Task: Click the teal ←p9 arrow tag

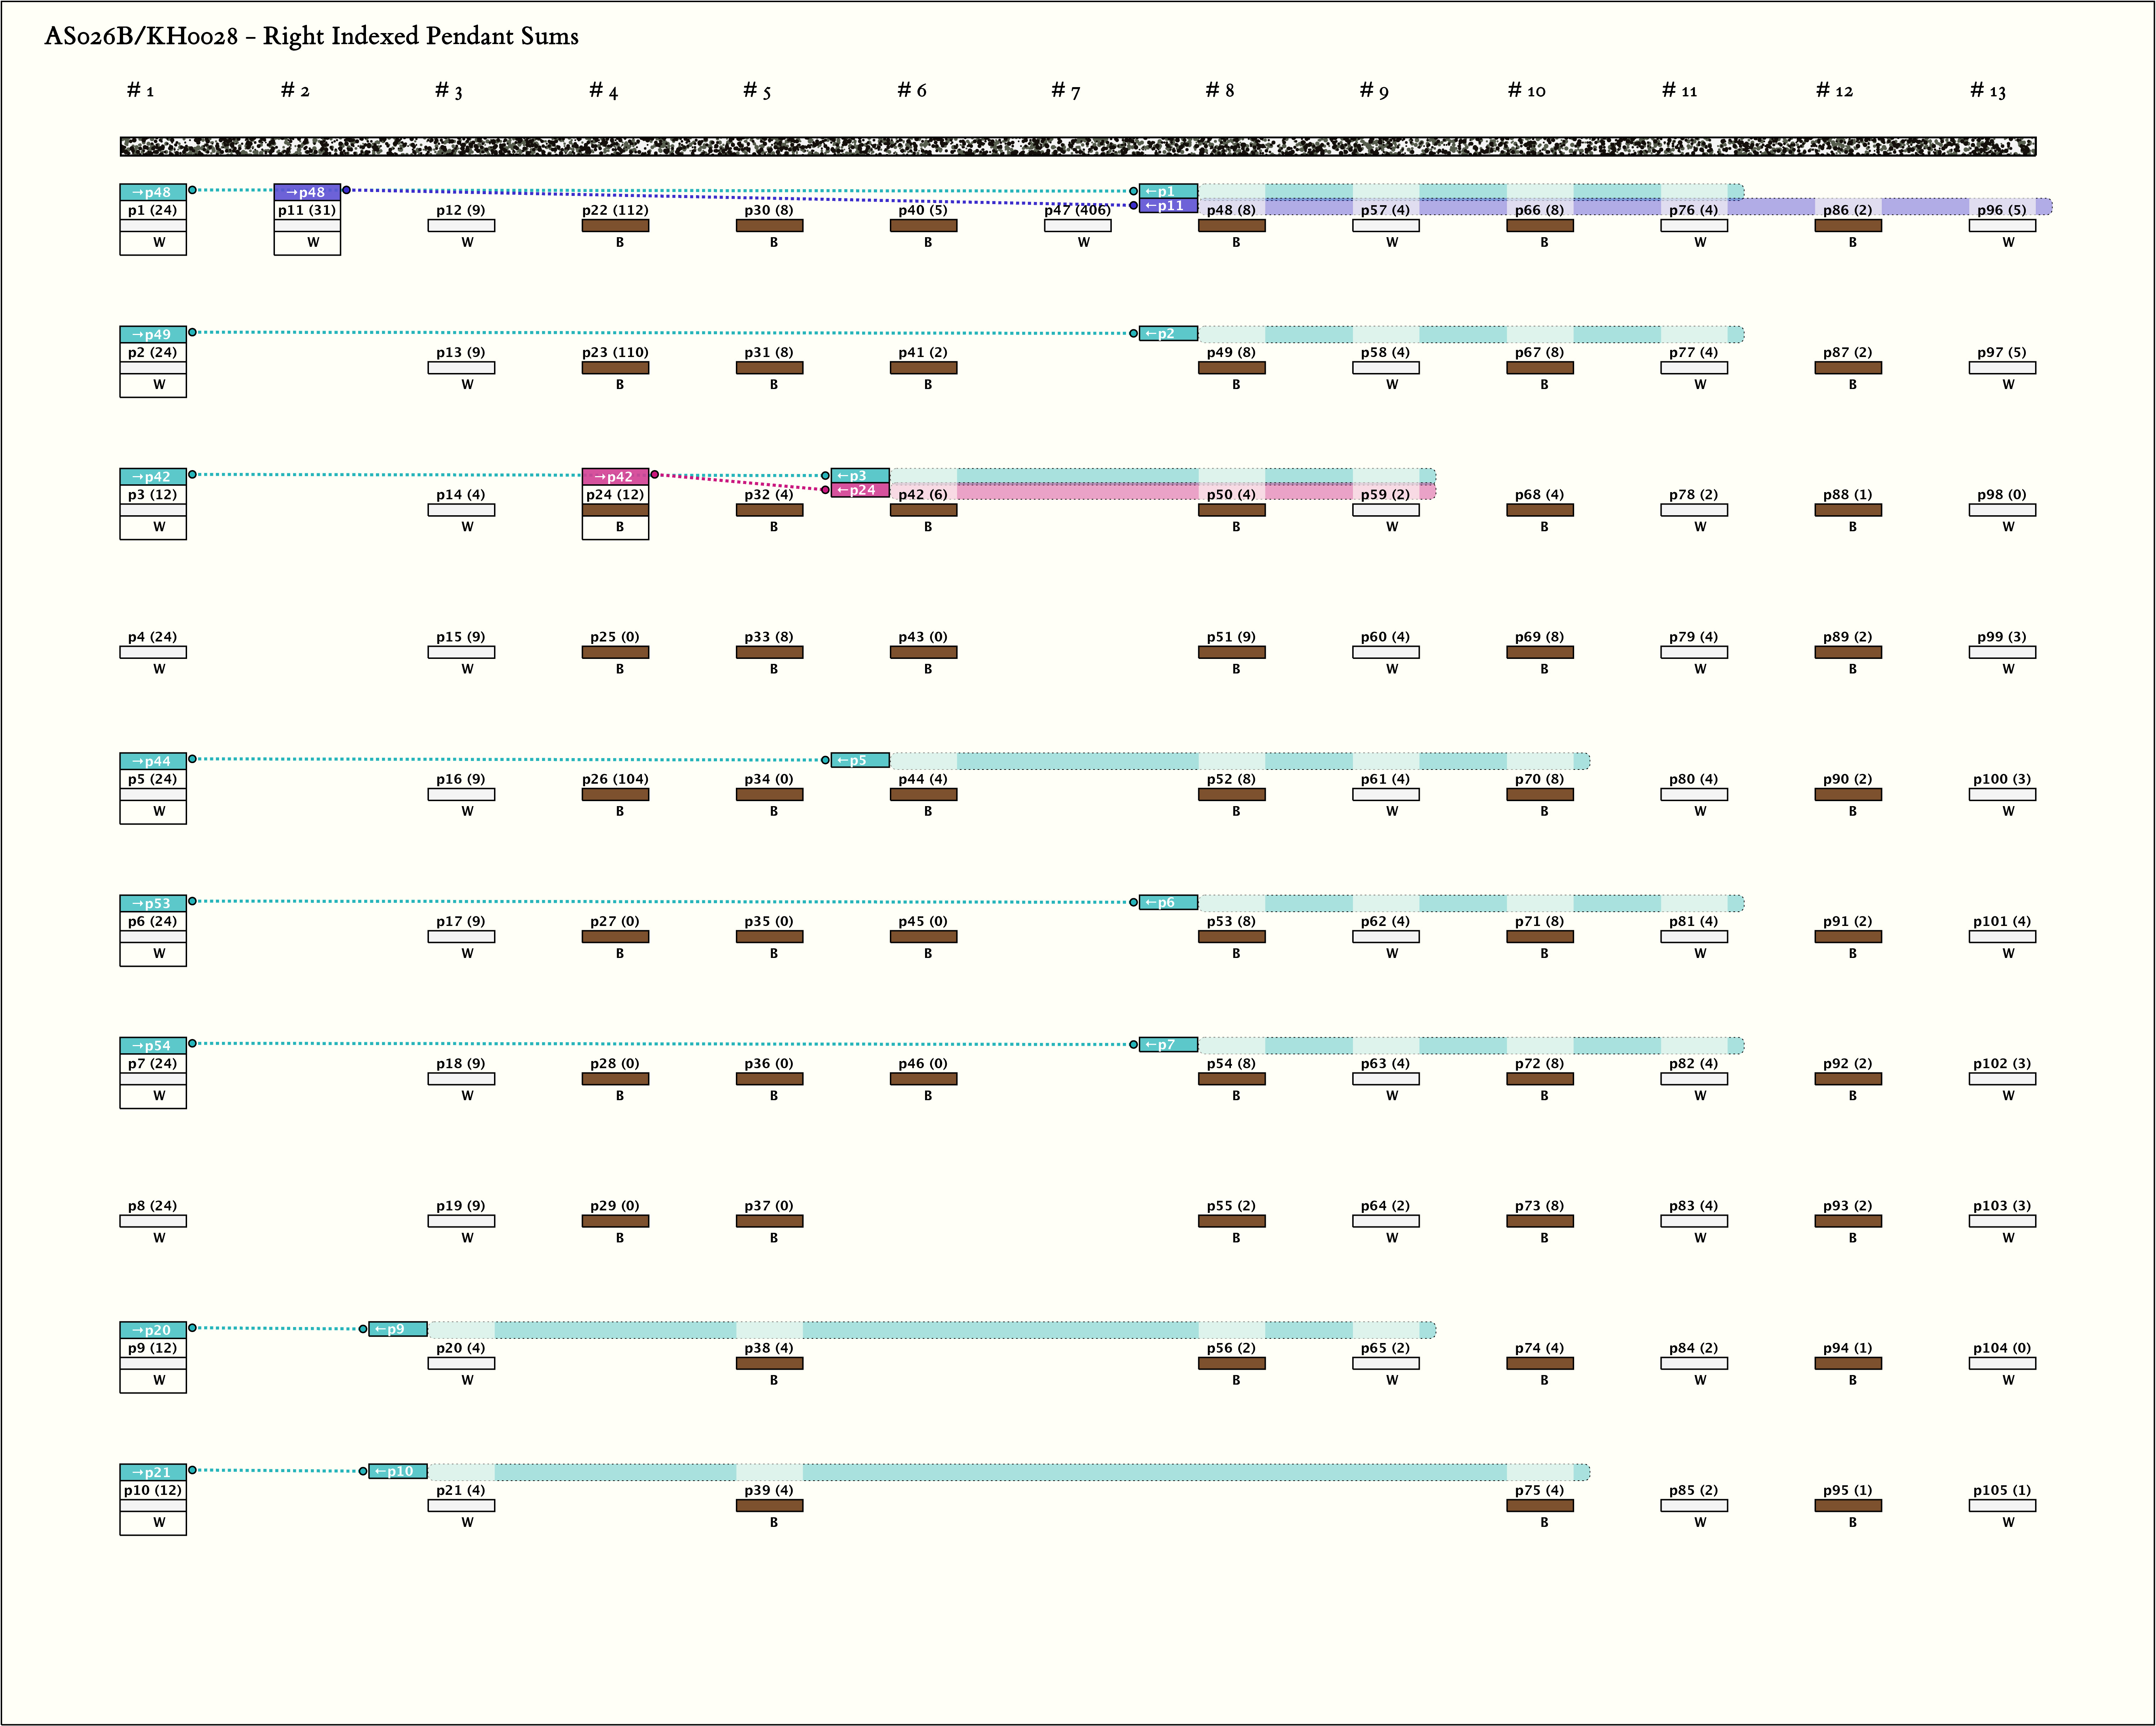Action: 398,1330
